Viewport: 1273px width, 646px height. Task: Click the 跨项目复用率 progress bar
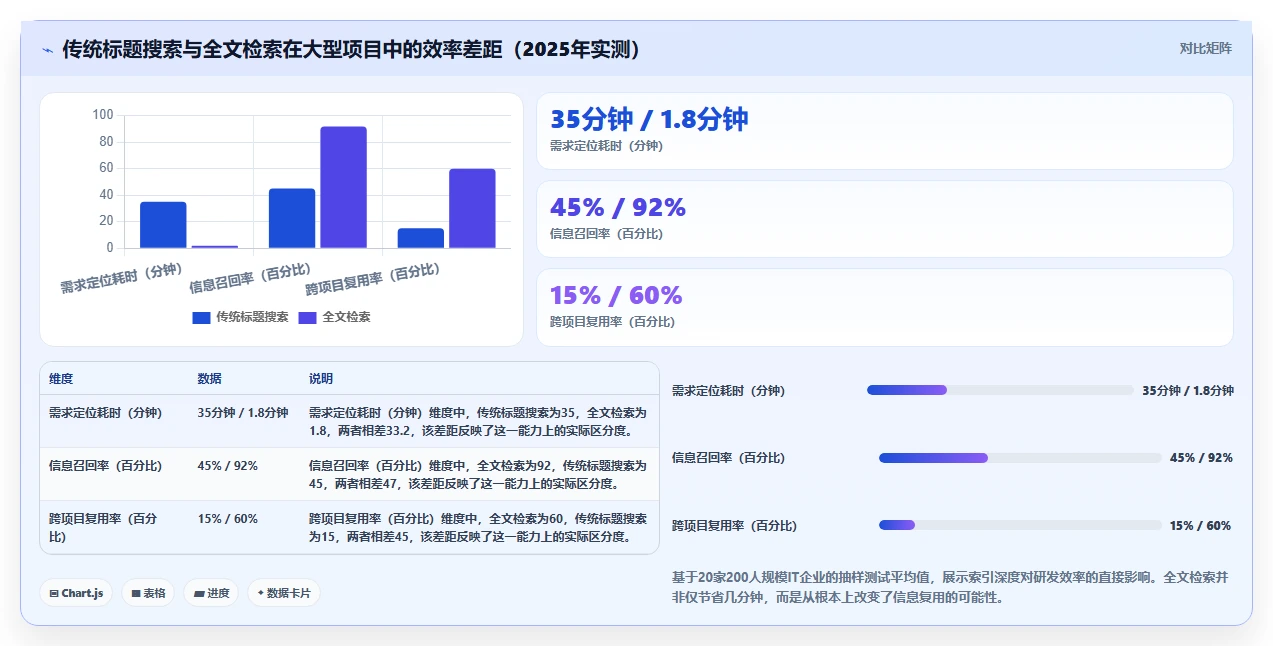pos(1020,525)
